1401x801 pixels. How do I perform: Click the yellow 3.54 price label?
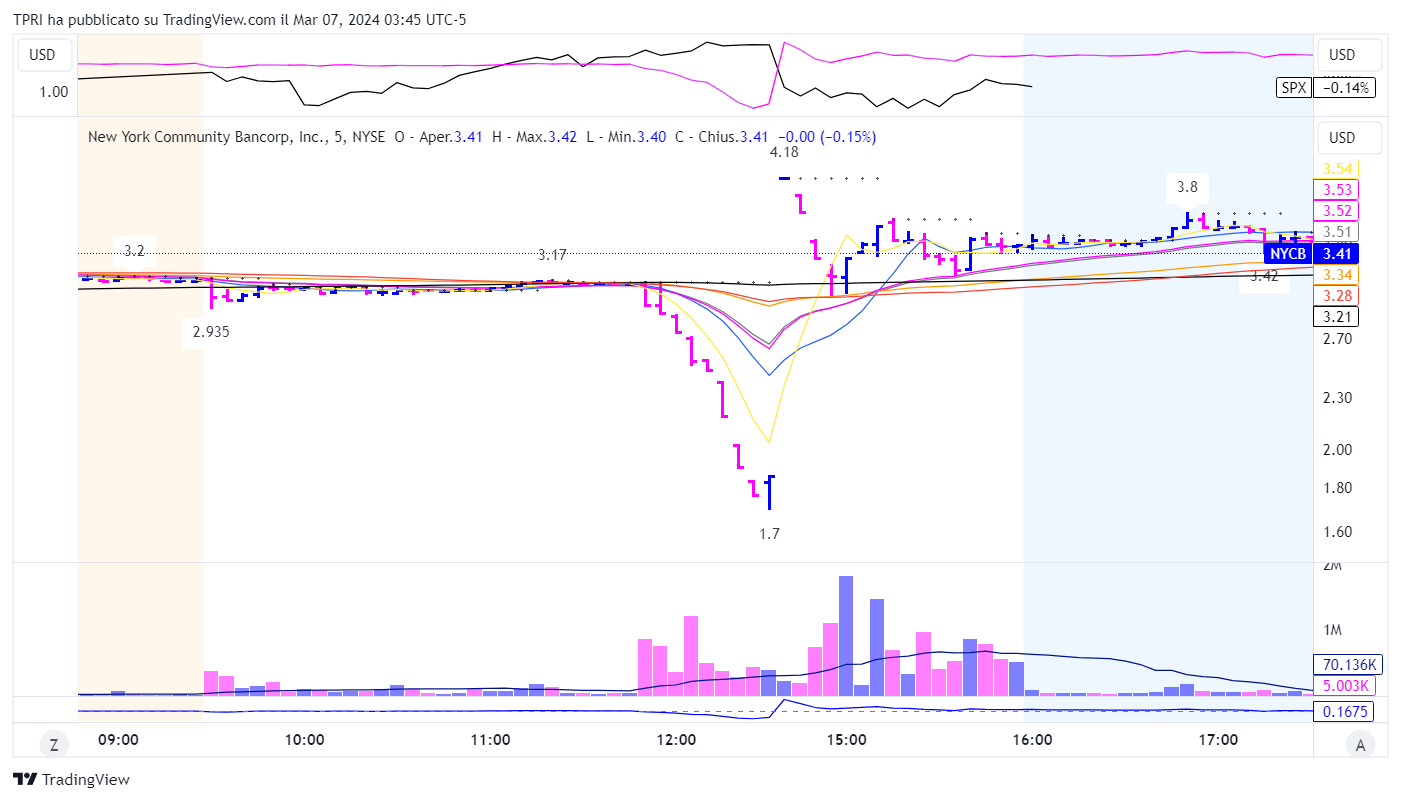[1337, 169]
